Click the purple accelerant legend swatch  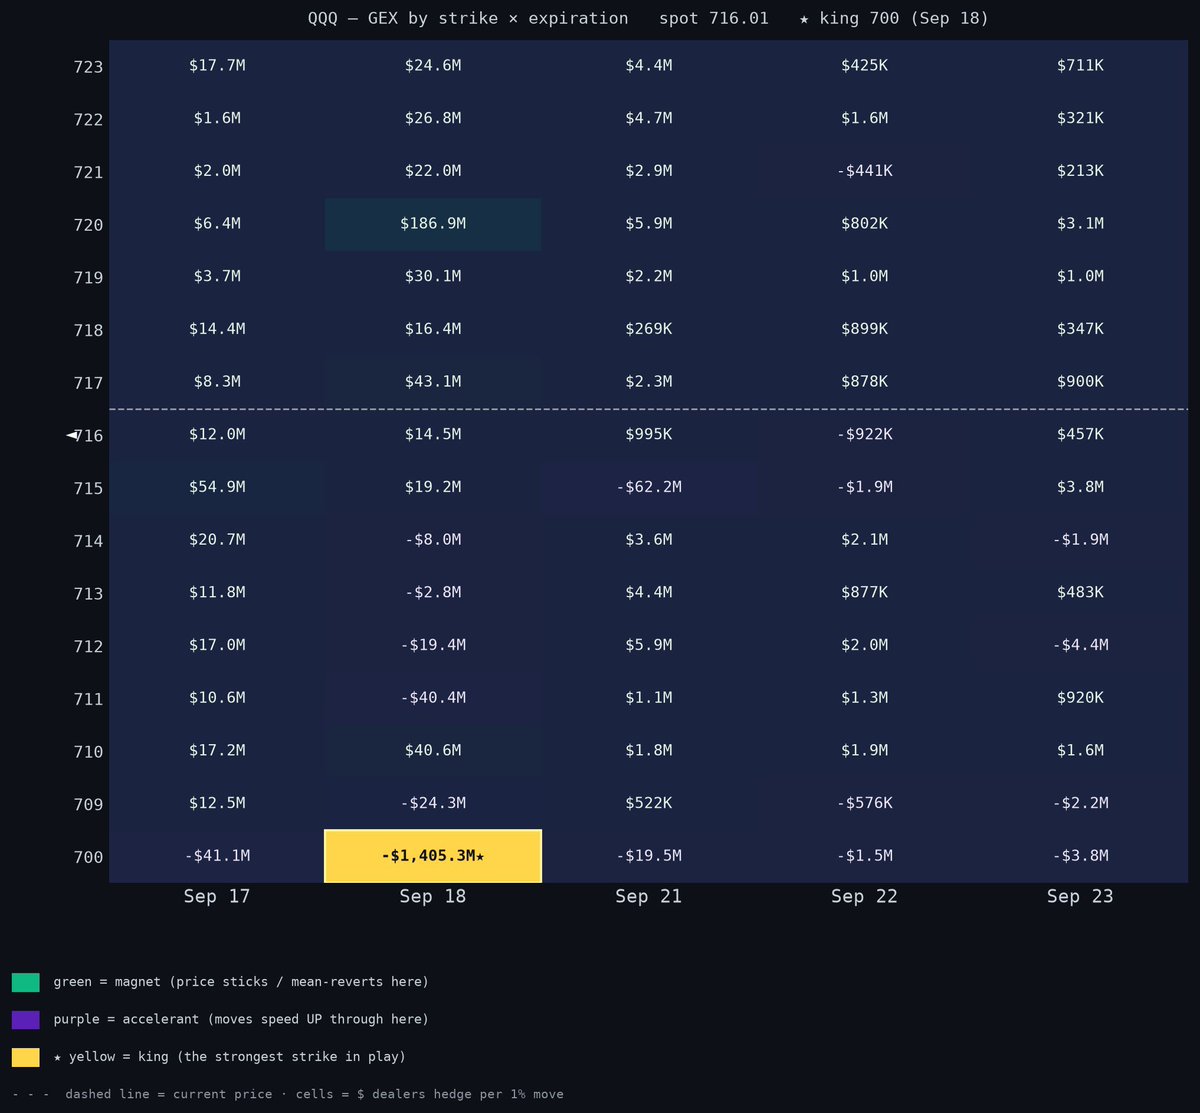pos(26,1020)
